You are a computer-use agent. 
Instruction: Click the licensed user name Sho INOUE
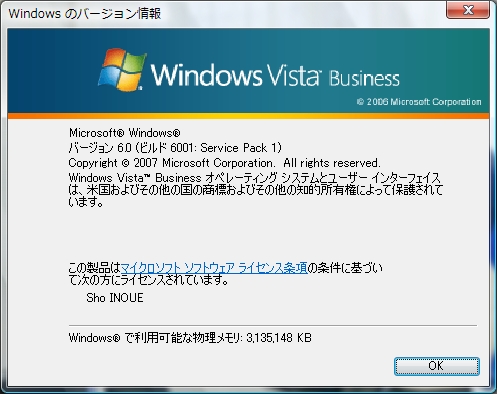tap(115, 297)
